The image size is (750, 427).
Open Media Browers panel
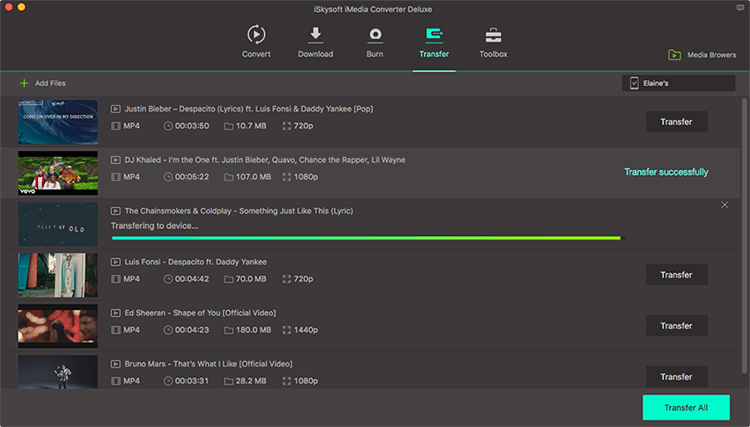click(702, 55)
